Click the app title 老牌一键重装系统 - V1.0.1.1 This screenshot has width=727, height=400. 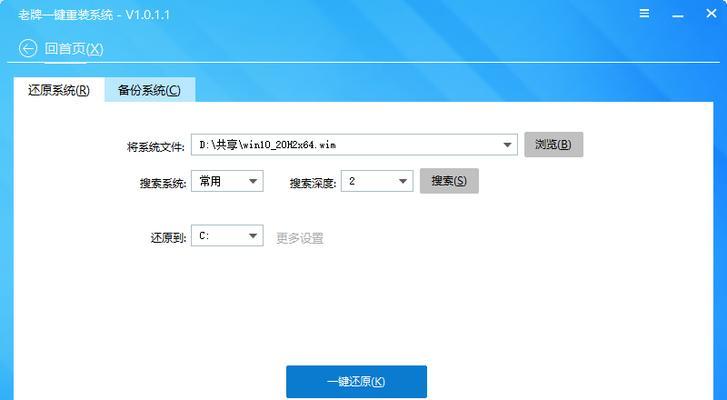click(94, 15)
